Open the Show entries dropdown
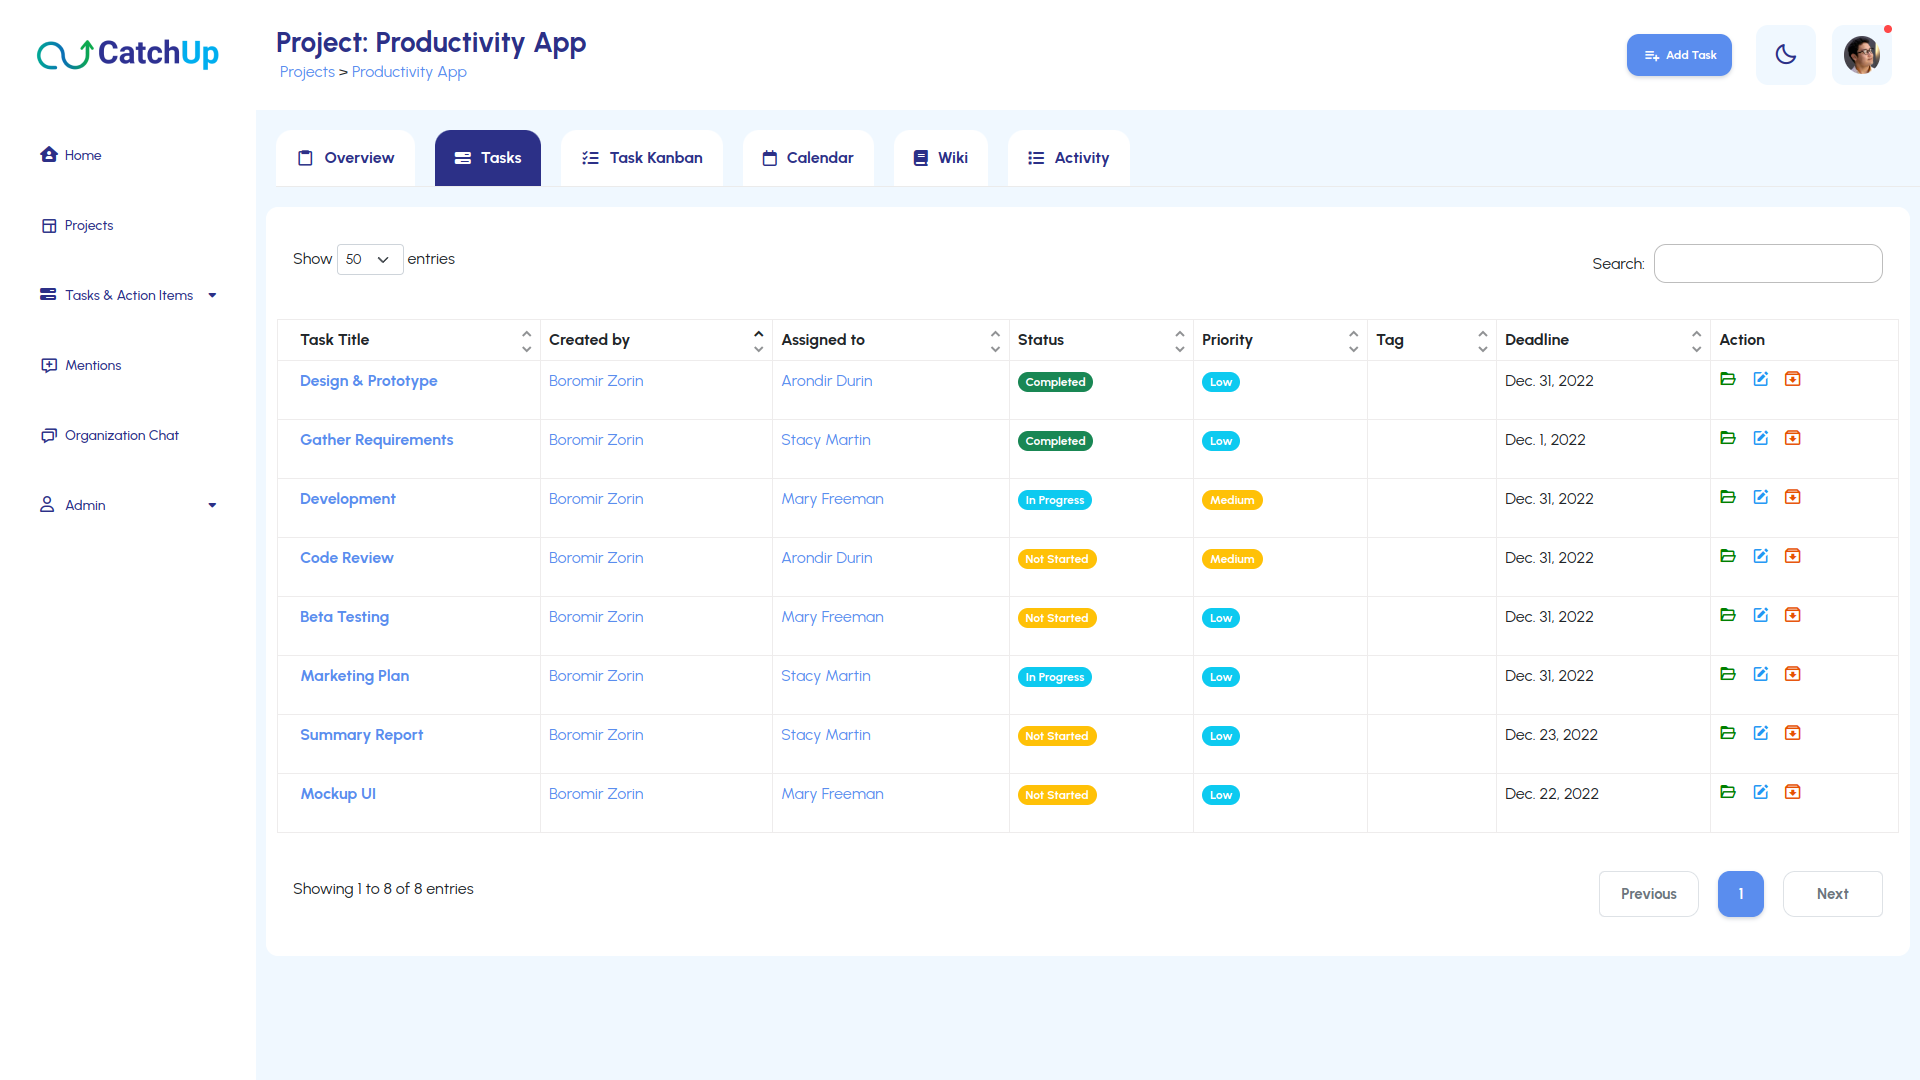 tap(369, 259)
